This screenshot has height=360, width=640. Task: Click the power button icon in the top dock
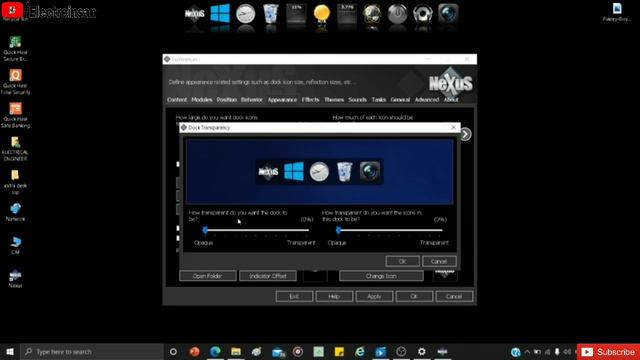(397, 14)
